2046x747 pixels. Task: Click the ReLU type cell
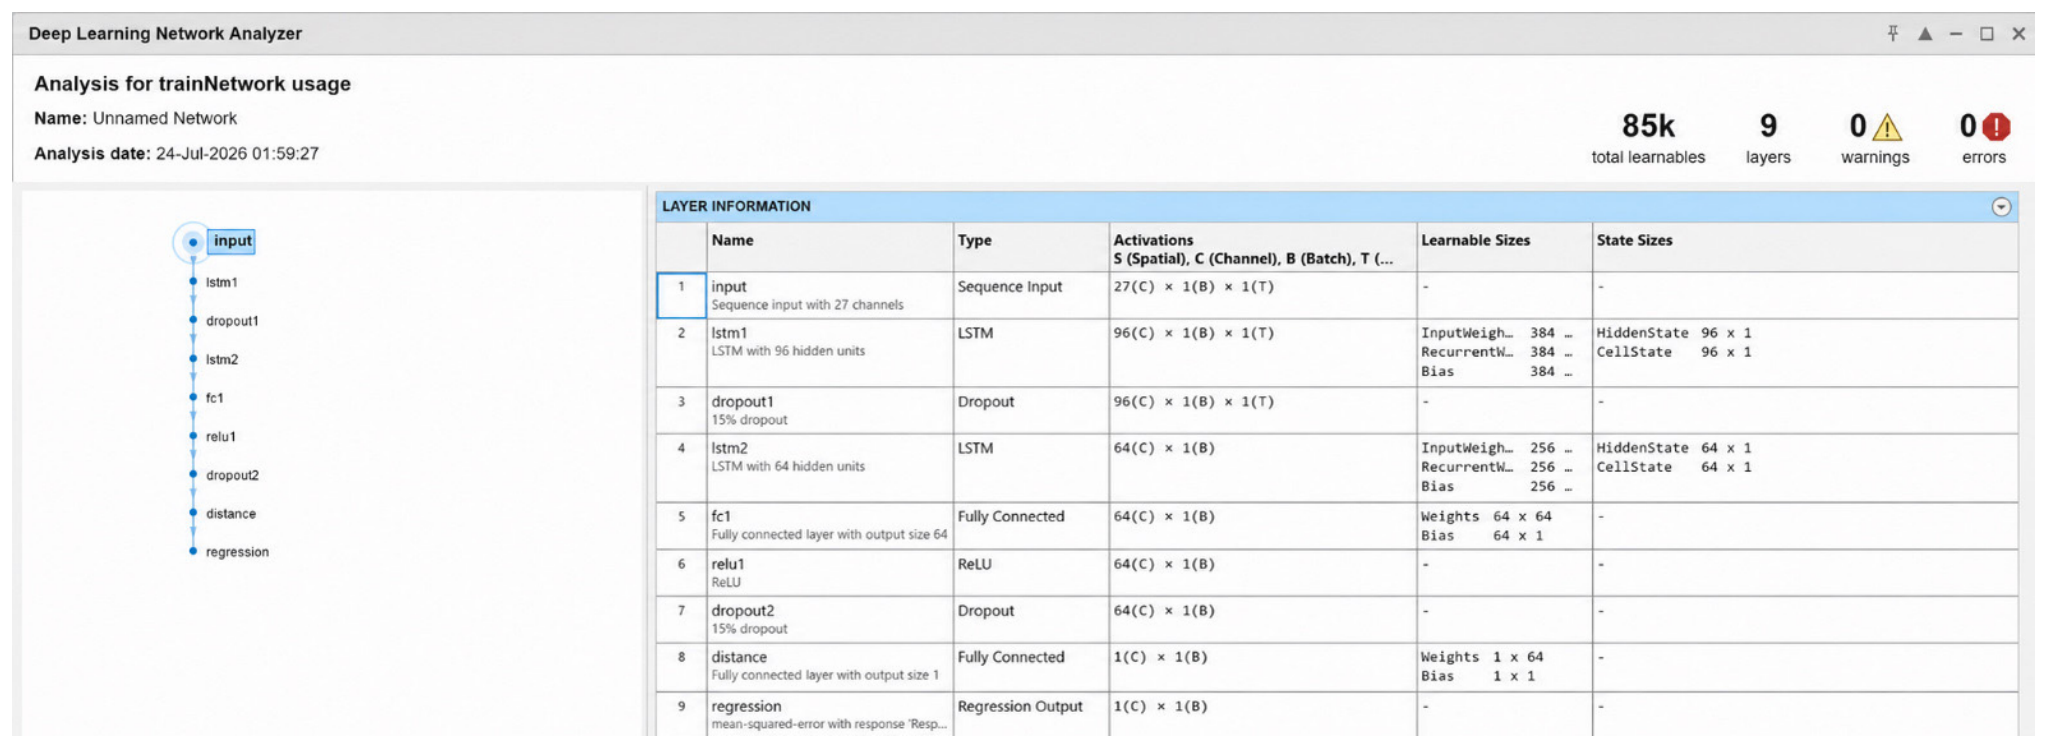1031,573
